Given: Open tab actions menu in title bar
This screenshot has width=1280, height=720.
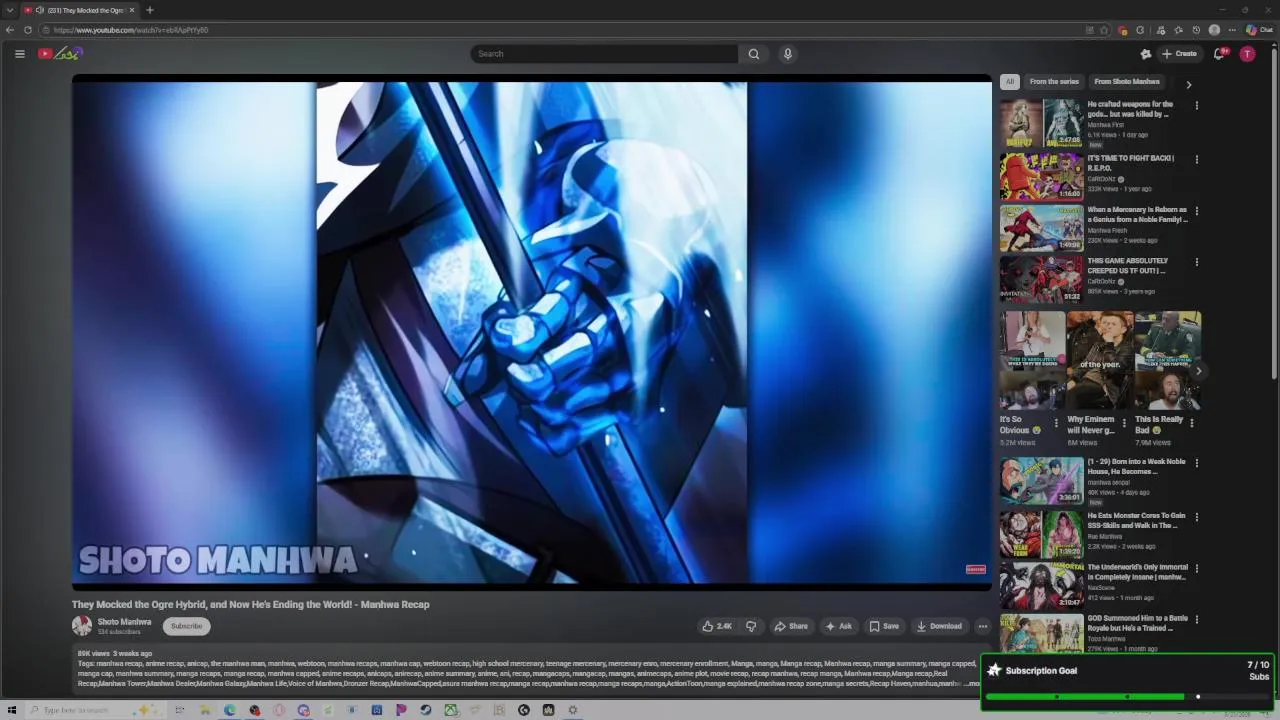Looking at the screenshot, I should 10,10.
